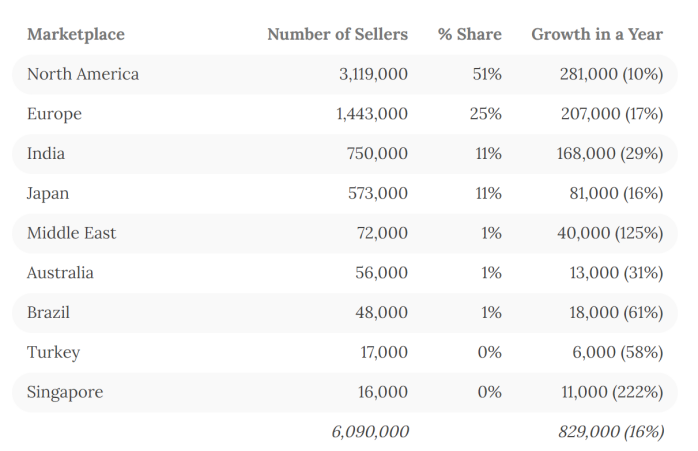The height and width of the screenshot is (451, 698).
Task: Click the Marketplace column header
Action: click(76, 34)
